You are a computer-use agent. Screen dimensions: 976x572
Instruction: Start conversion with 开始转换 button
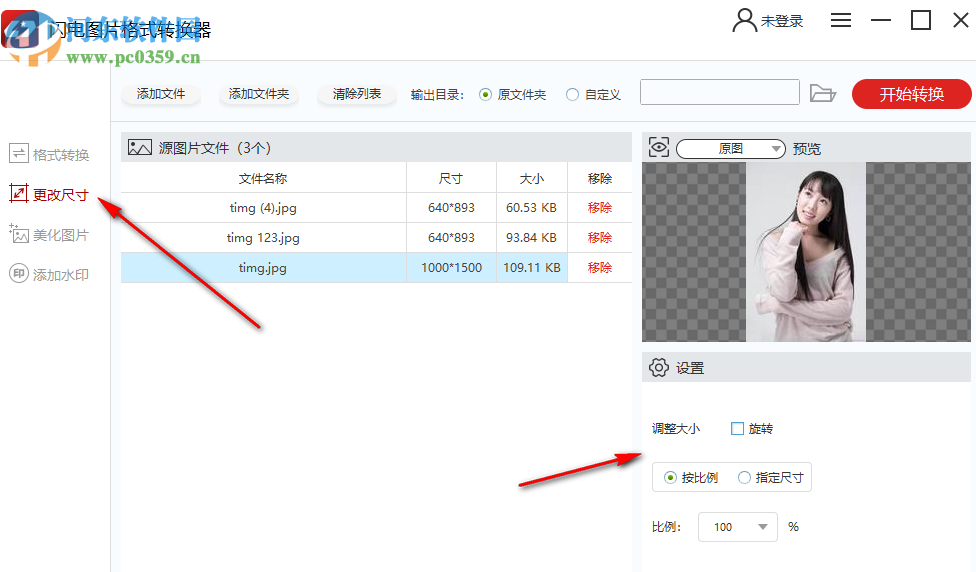click(911, 94)
